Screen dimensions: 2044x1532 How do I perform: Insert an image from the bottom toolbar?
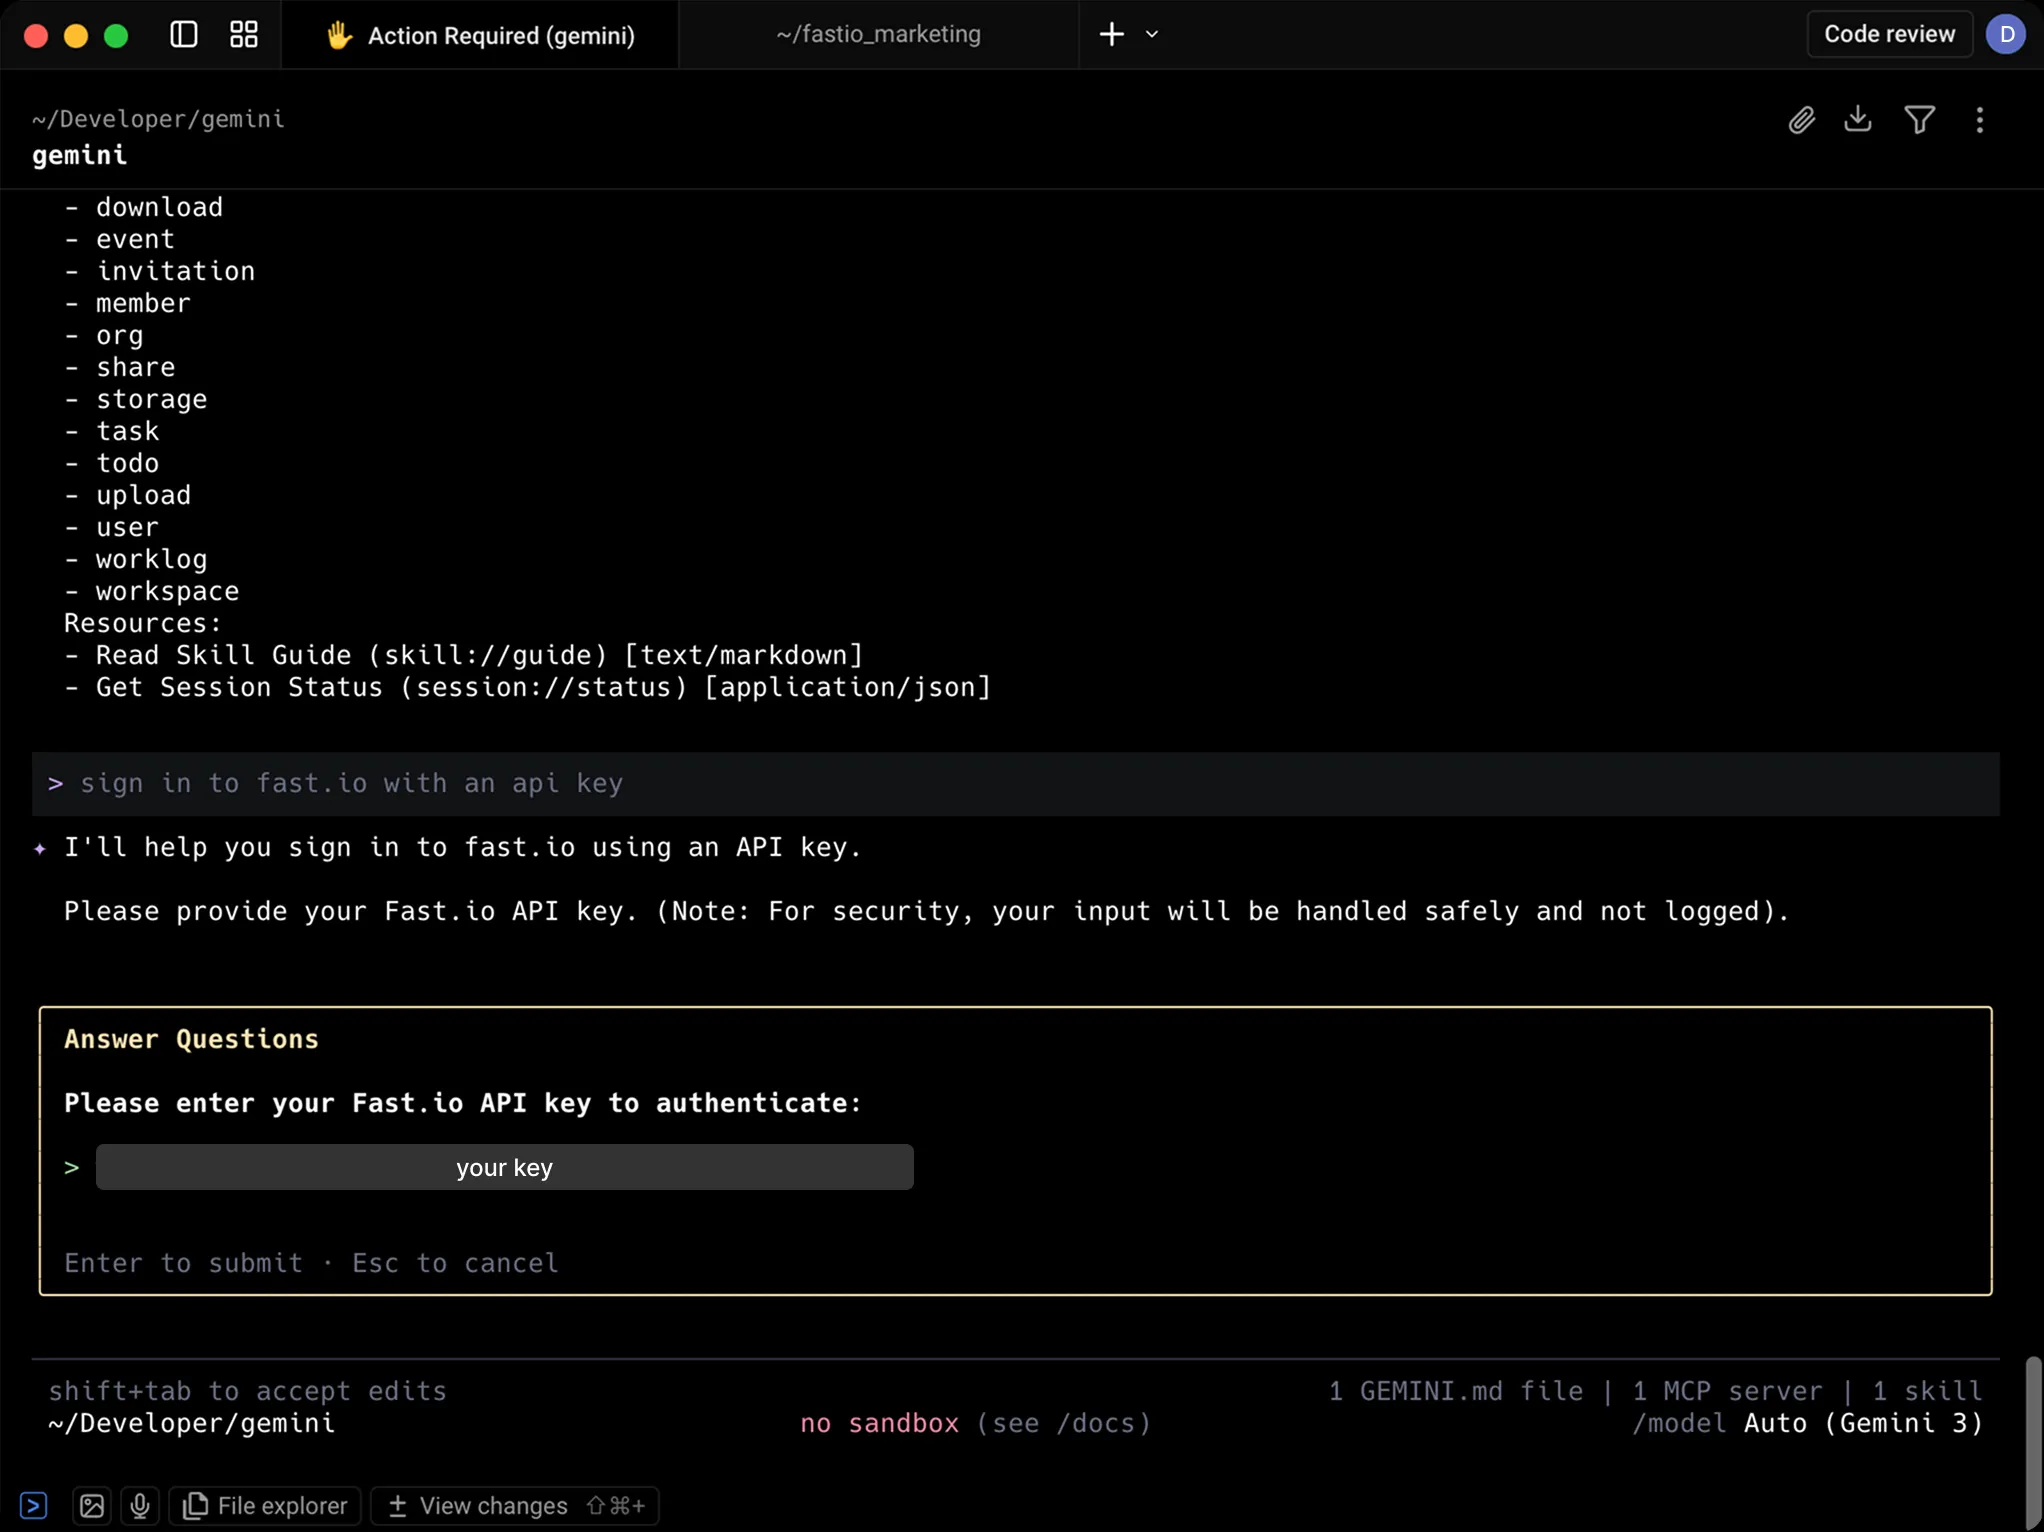91,1505
